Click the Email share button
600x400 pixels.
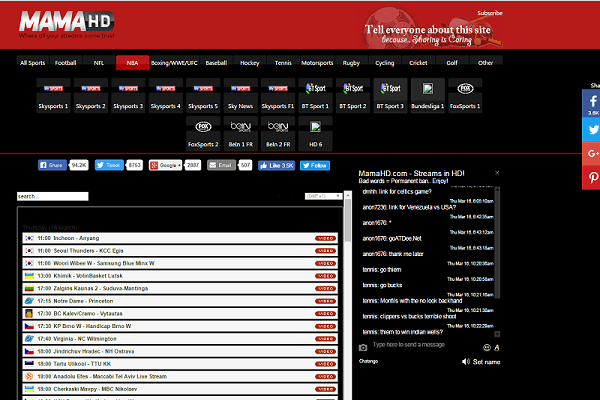point(221,165)
